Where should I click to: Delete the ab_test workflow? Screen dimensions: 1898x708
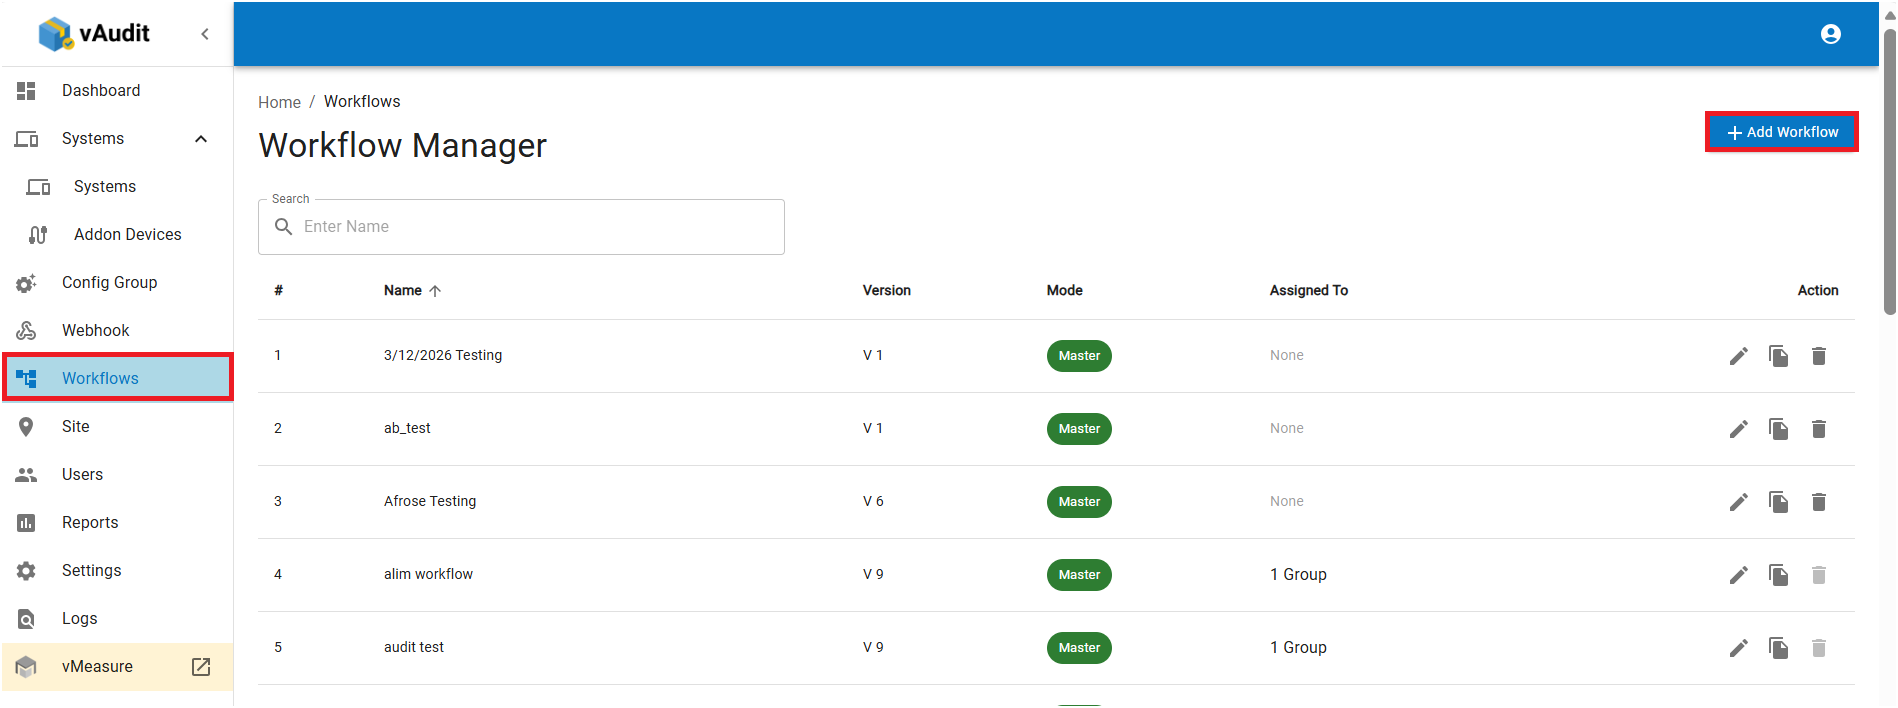coord(1819,429)
